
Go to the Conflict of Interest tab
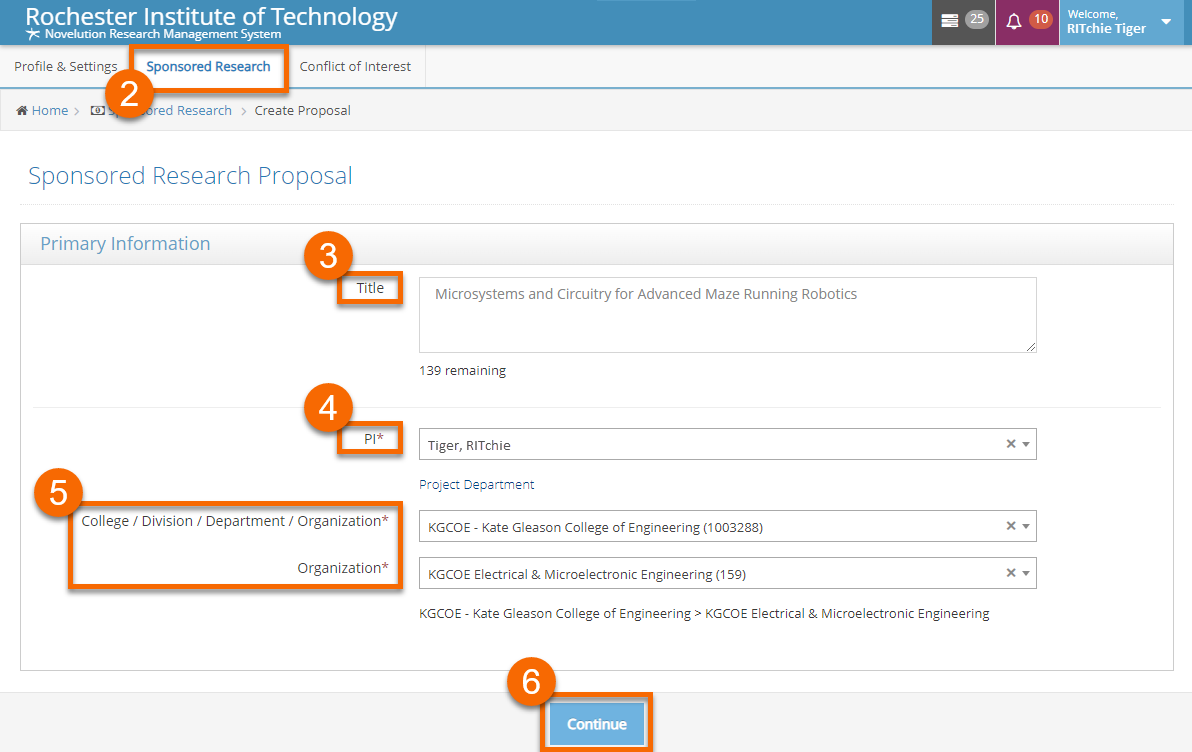point(355,67)
